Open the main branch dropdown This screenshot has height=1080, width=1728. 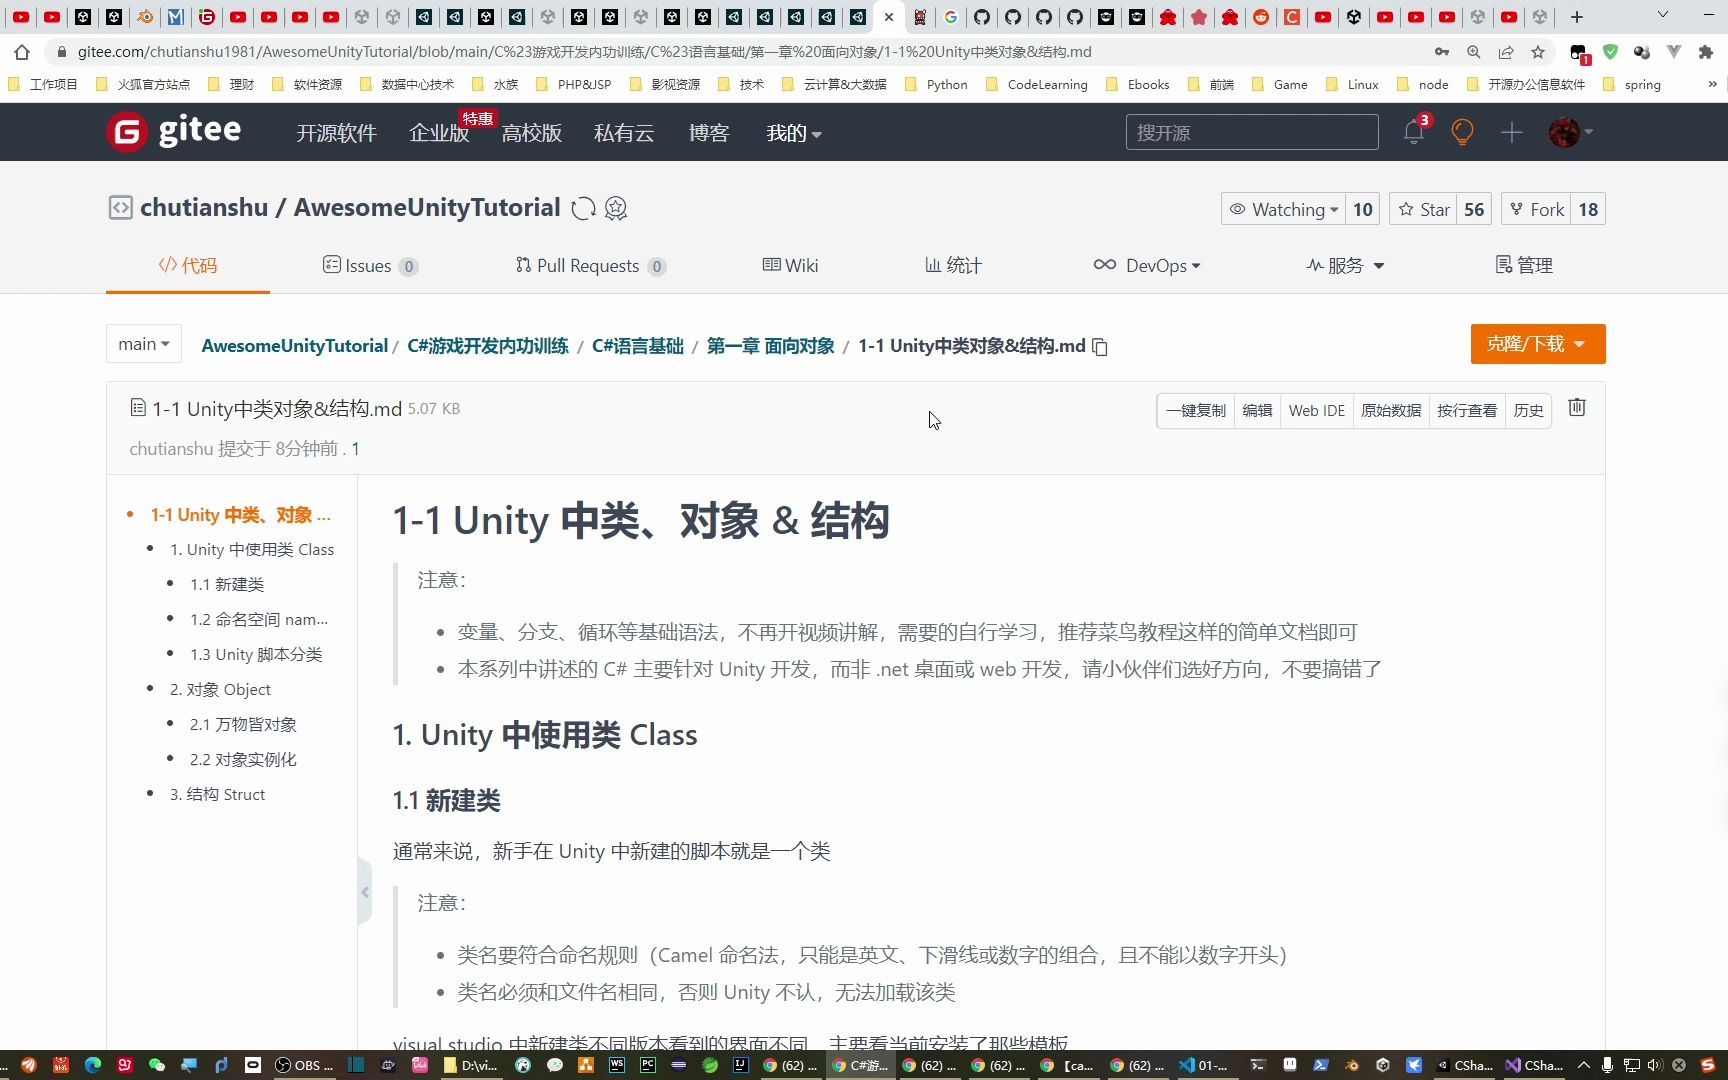143,343
